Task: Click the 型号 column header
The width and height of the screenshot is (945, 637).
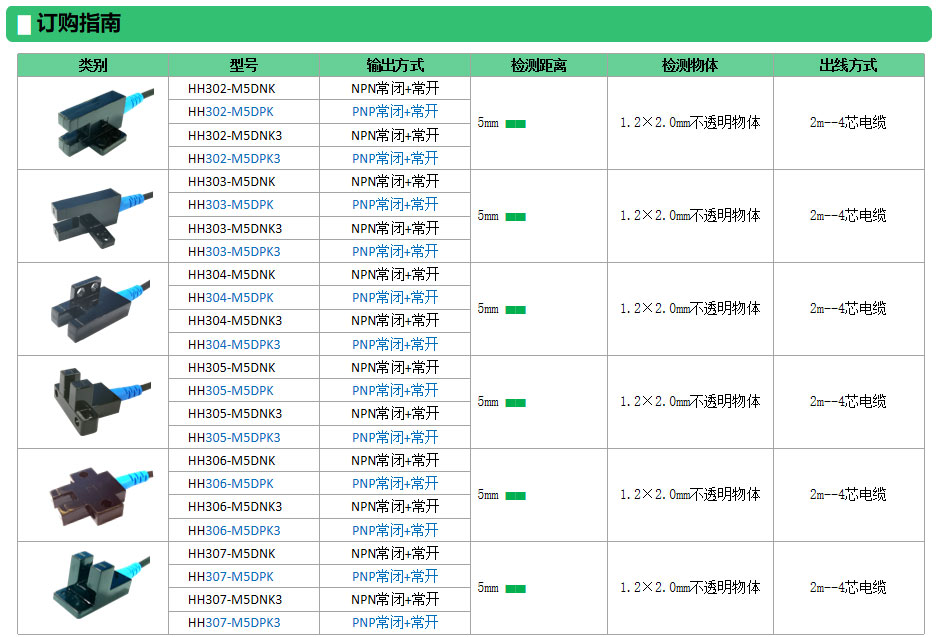Action: coord(244,66)
